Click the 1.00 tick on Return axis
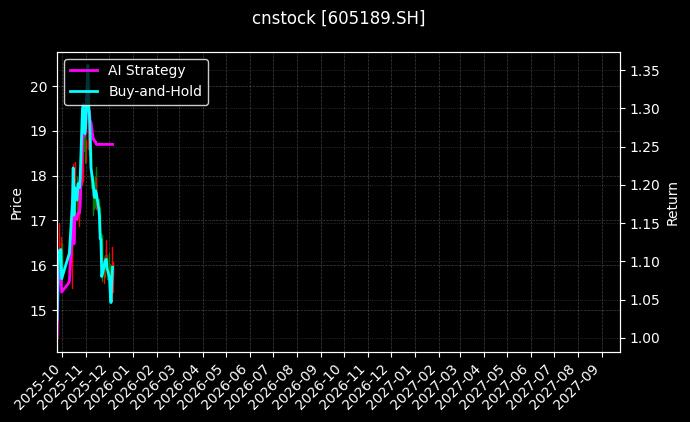The width and height of the screenshot is (690, 422). [643, 339]
